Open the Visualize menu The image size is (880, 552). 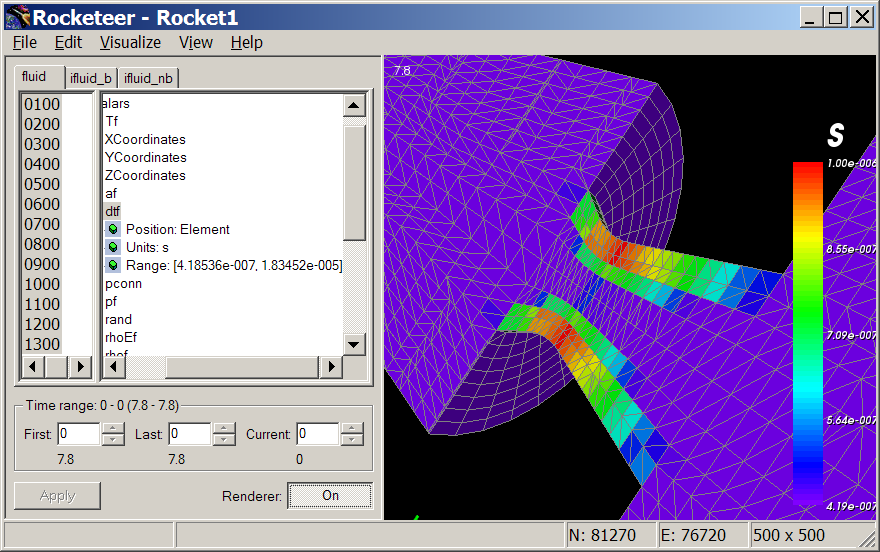point(130,43)
